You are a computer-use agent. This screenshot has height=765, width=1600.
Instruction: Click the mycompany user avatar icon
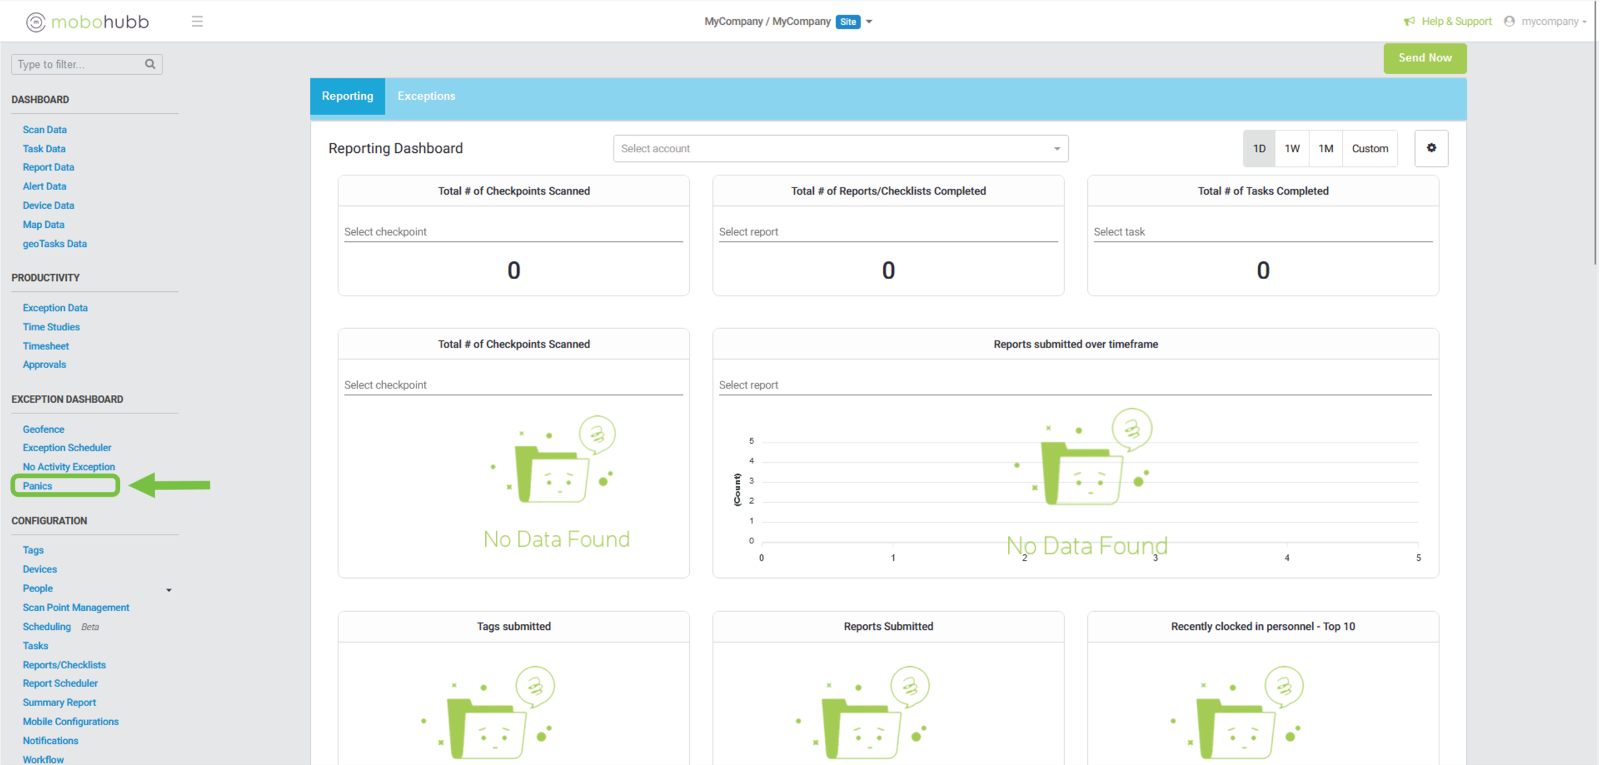1509,21
